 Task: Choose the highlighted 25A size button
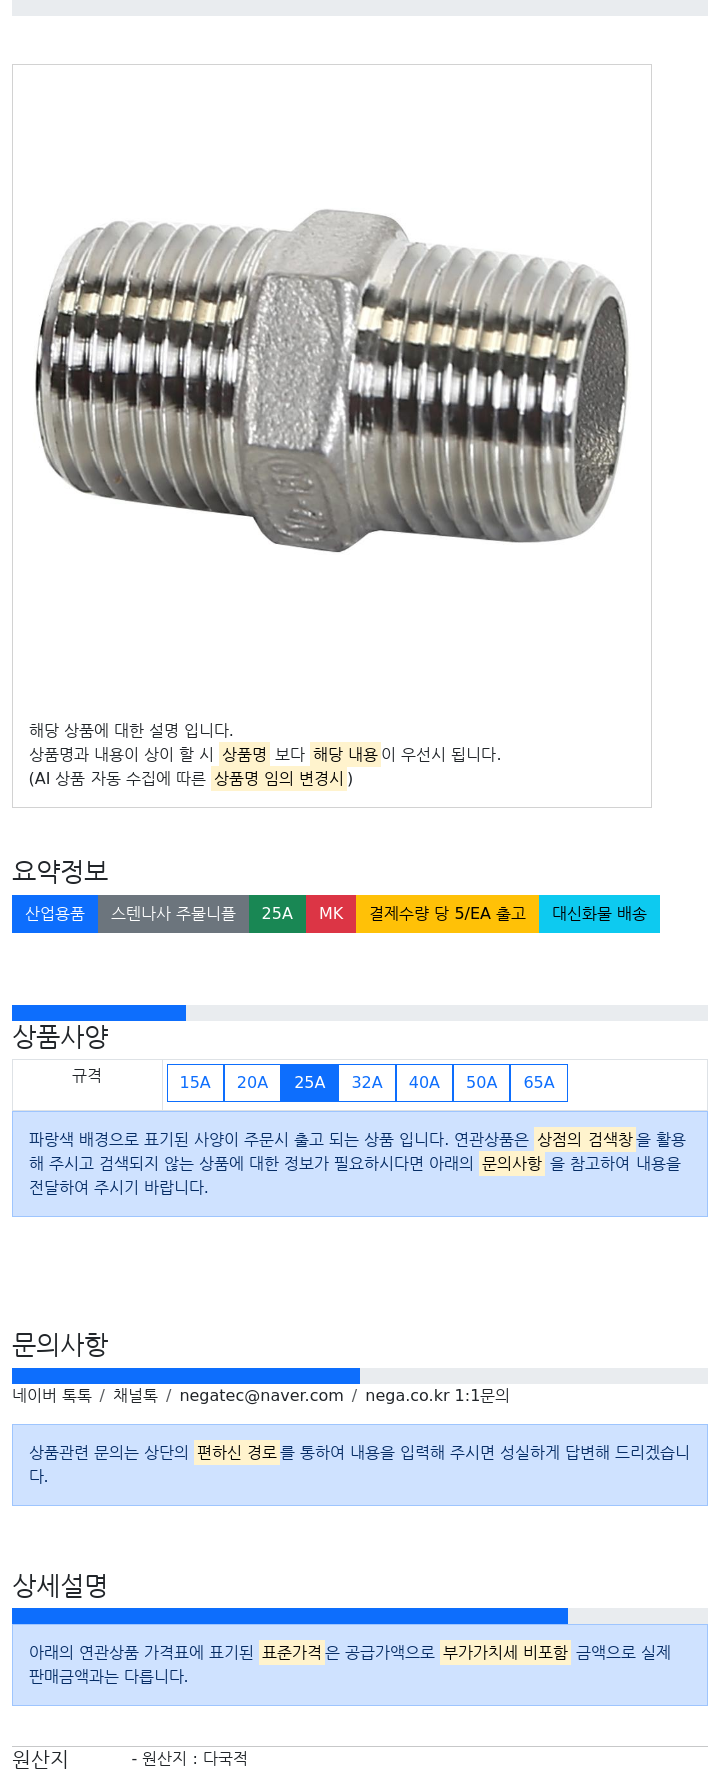click(310, 1082)
